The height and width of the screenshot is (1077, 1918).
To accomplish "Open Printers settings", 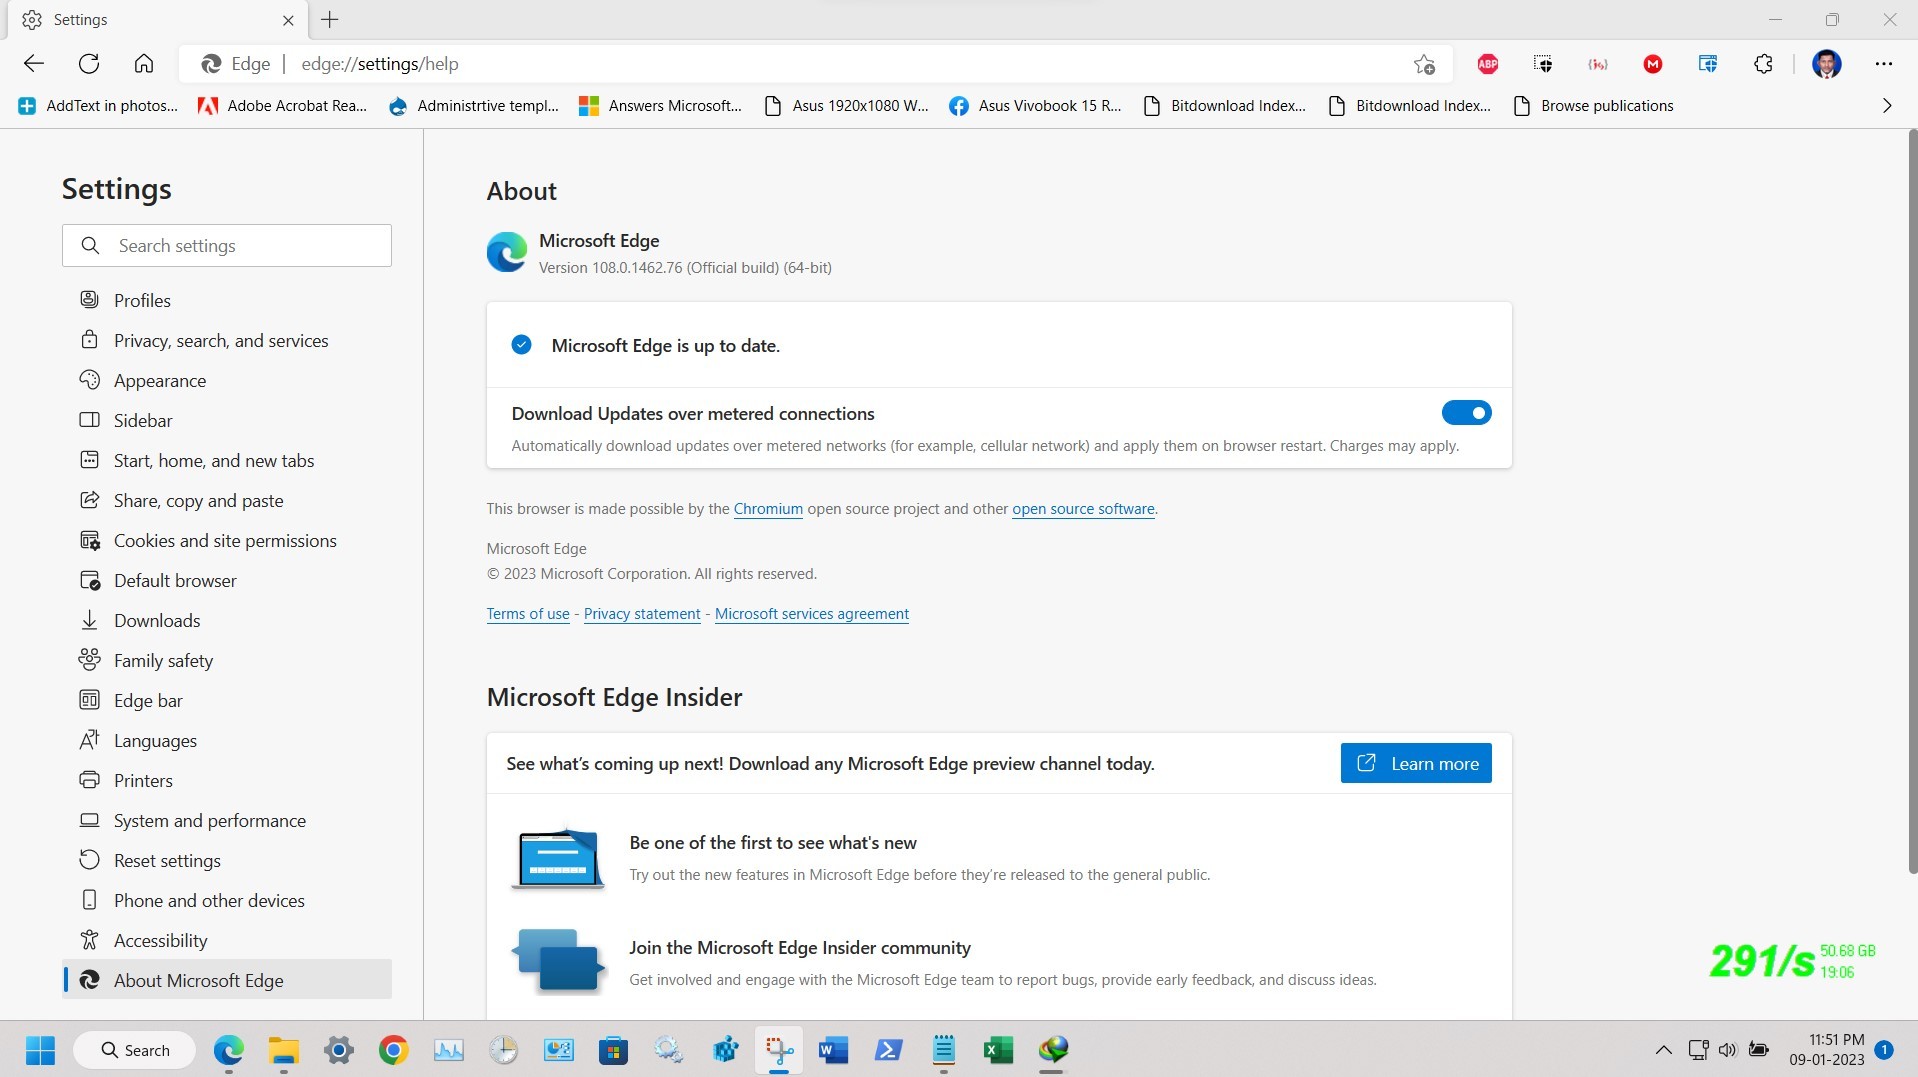I will 227,780.
